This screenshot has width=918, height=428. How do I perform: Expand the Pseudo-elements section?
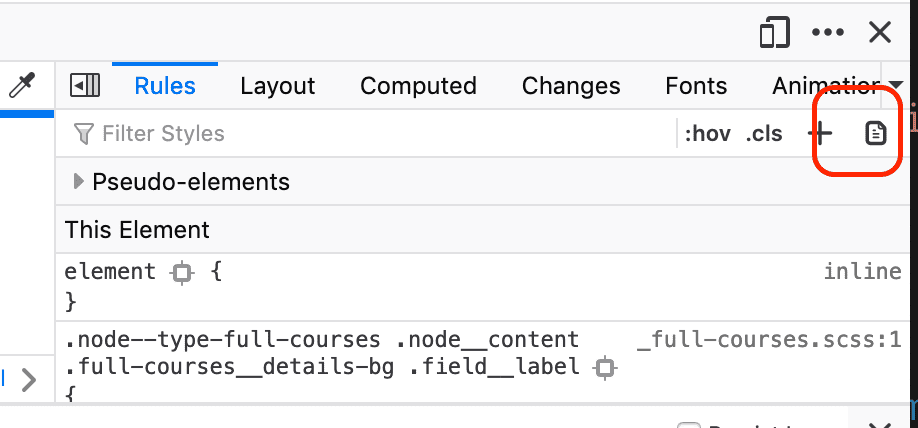(x=80, y=182)
